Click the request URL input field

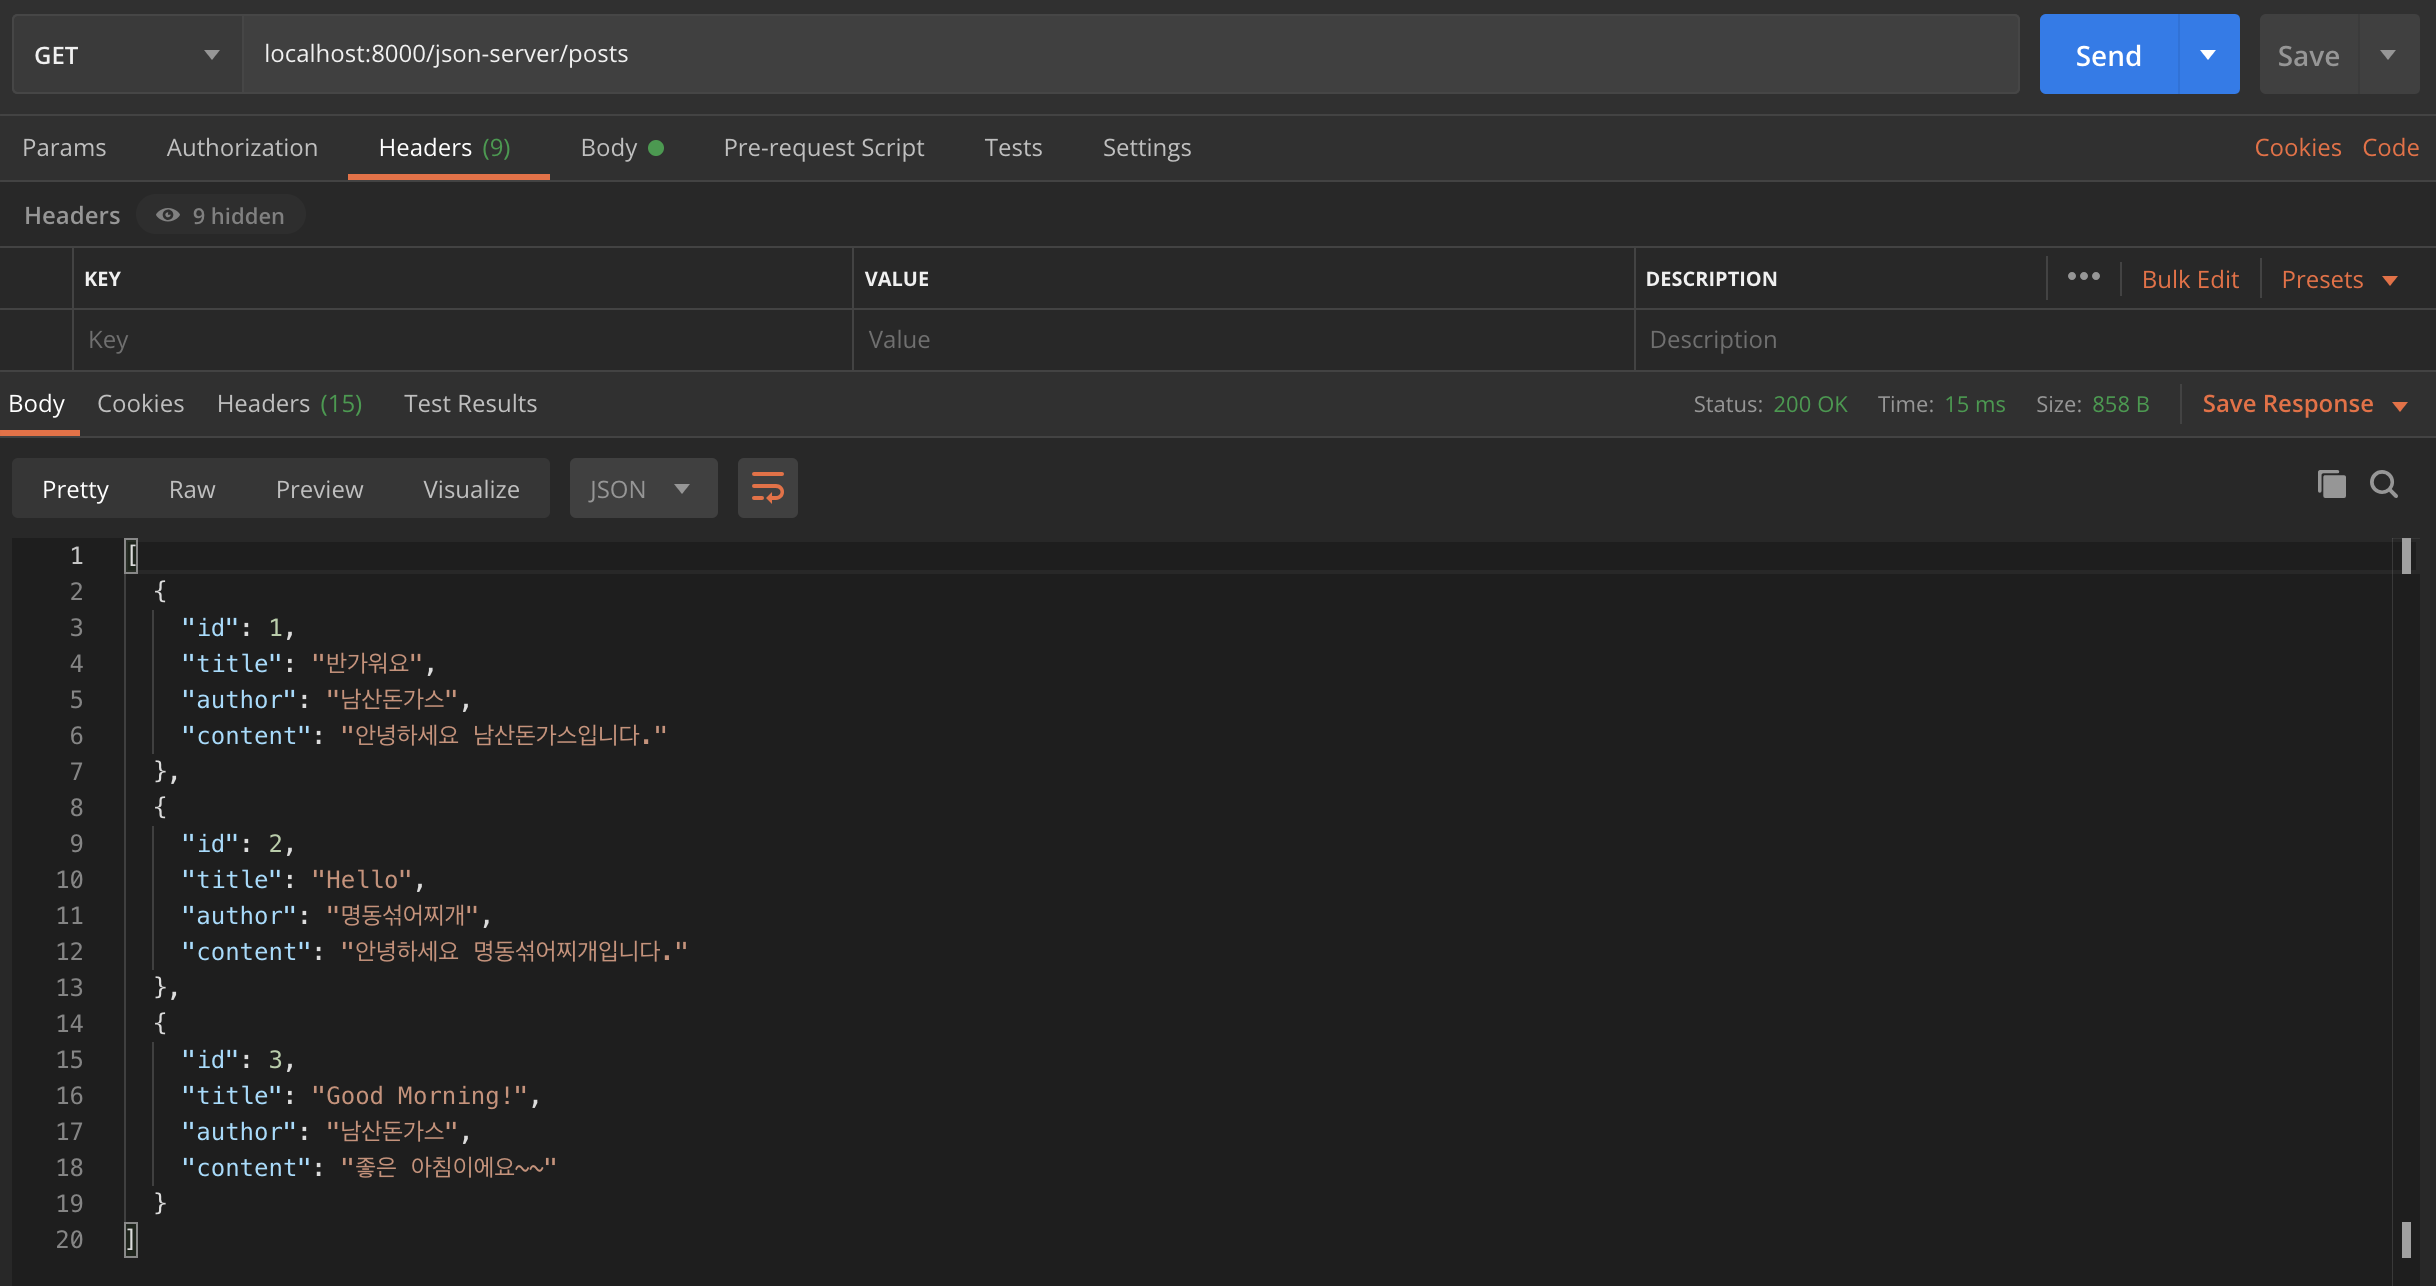click(x=1130, y=54)
